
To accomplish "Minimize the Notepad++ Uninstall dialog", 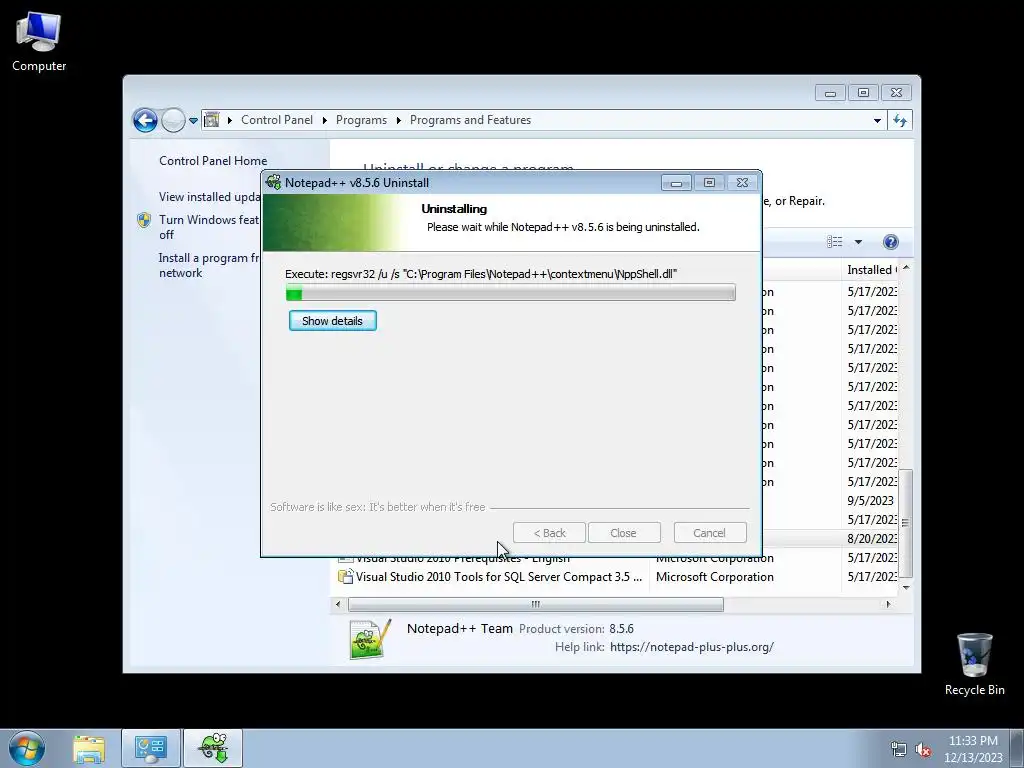I will coord(676,183).
